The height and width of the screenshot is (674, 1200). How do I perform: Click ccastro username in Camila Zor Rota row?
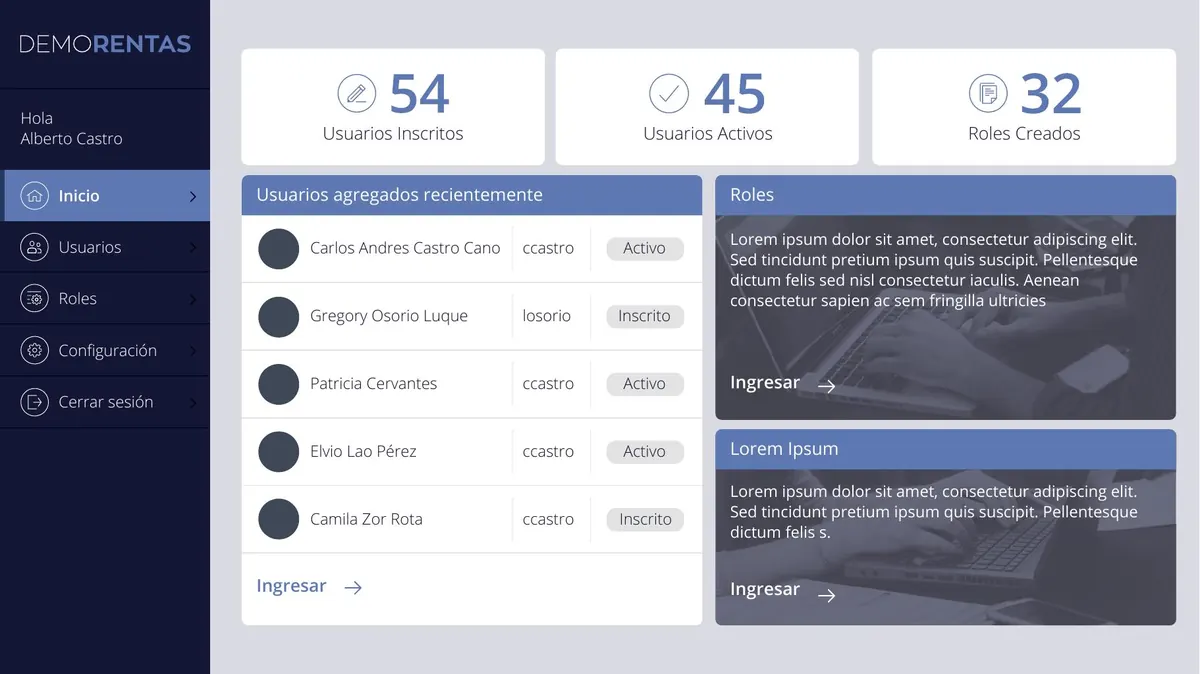[x=548, y=519]
